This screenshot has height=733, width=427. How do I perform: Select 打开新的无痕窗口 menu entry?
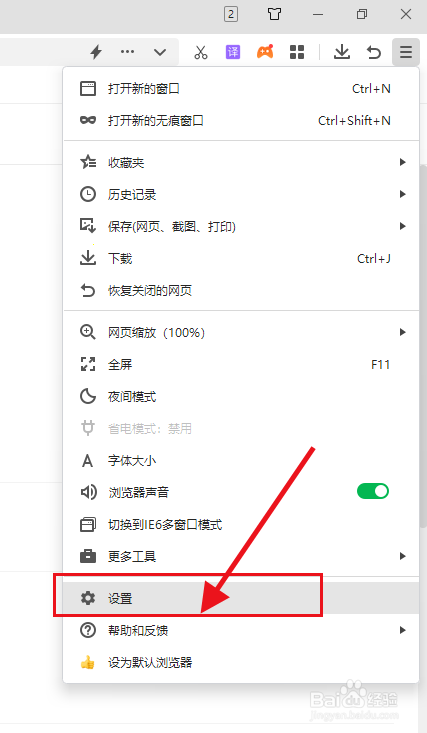pyautogui.click(x=241, y=121)
